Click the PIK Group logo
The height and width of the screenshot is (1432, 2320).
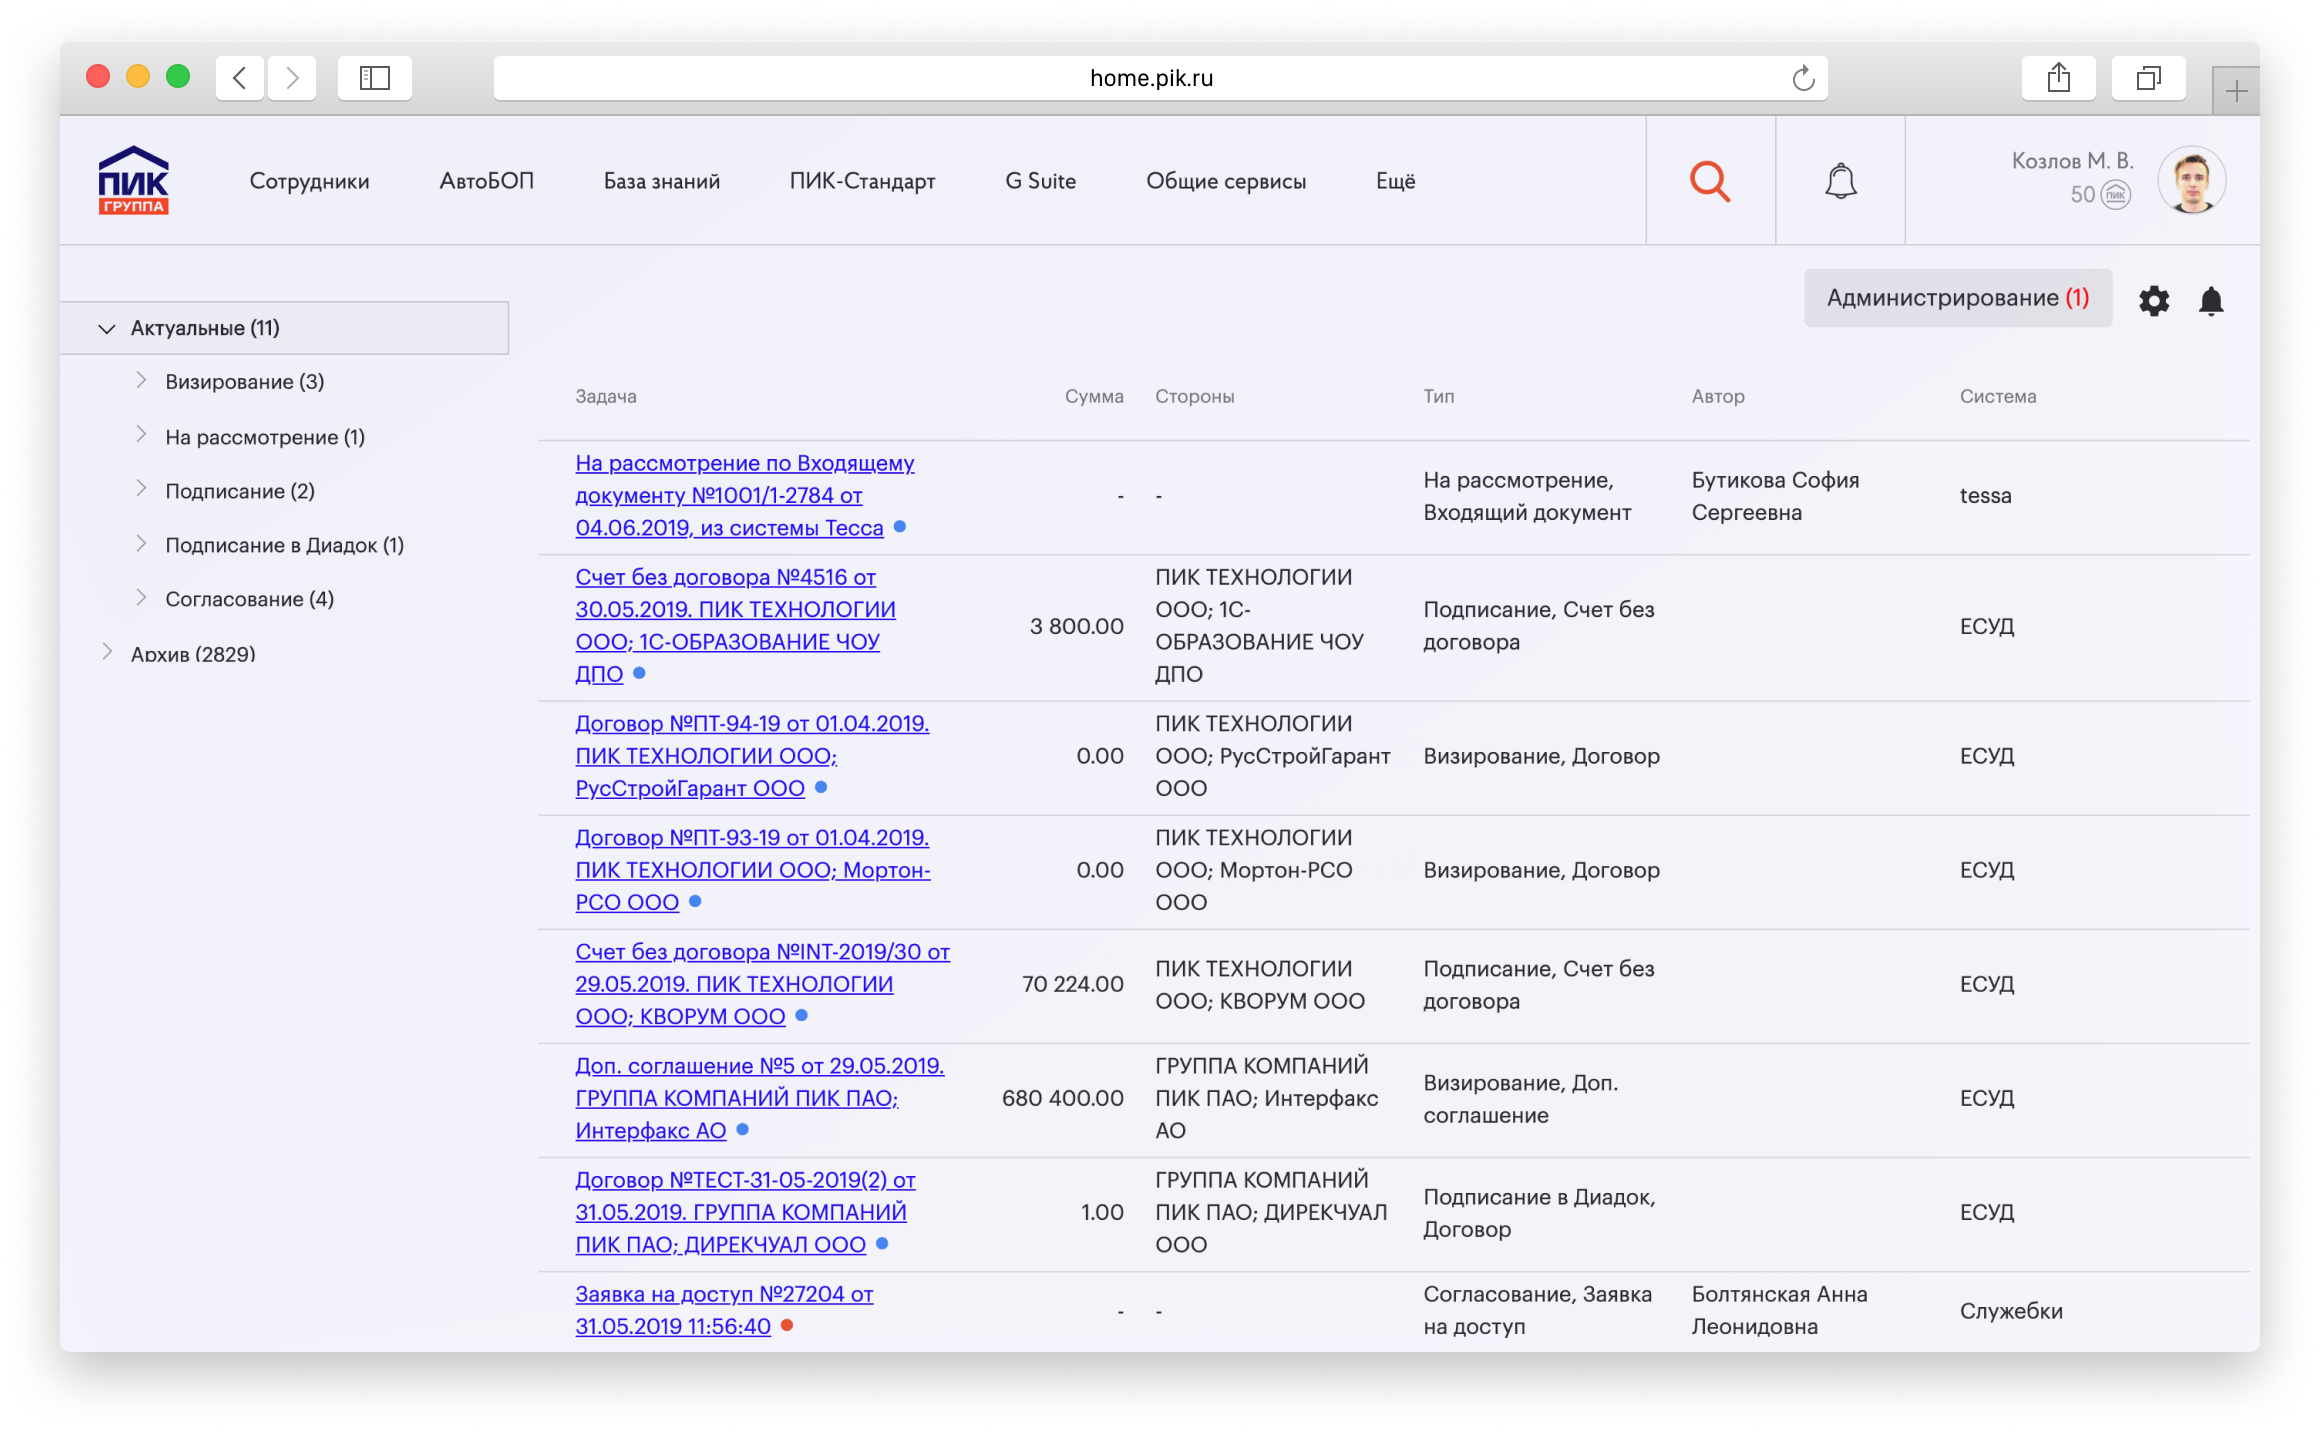(x=133, y=180)
